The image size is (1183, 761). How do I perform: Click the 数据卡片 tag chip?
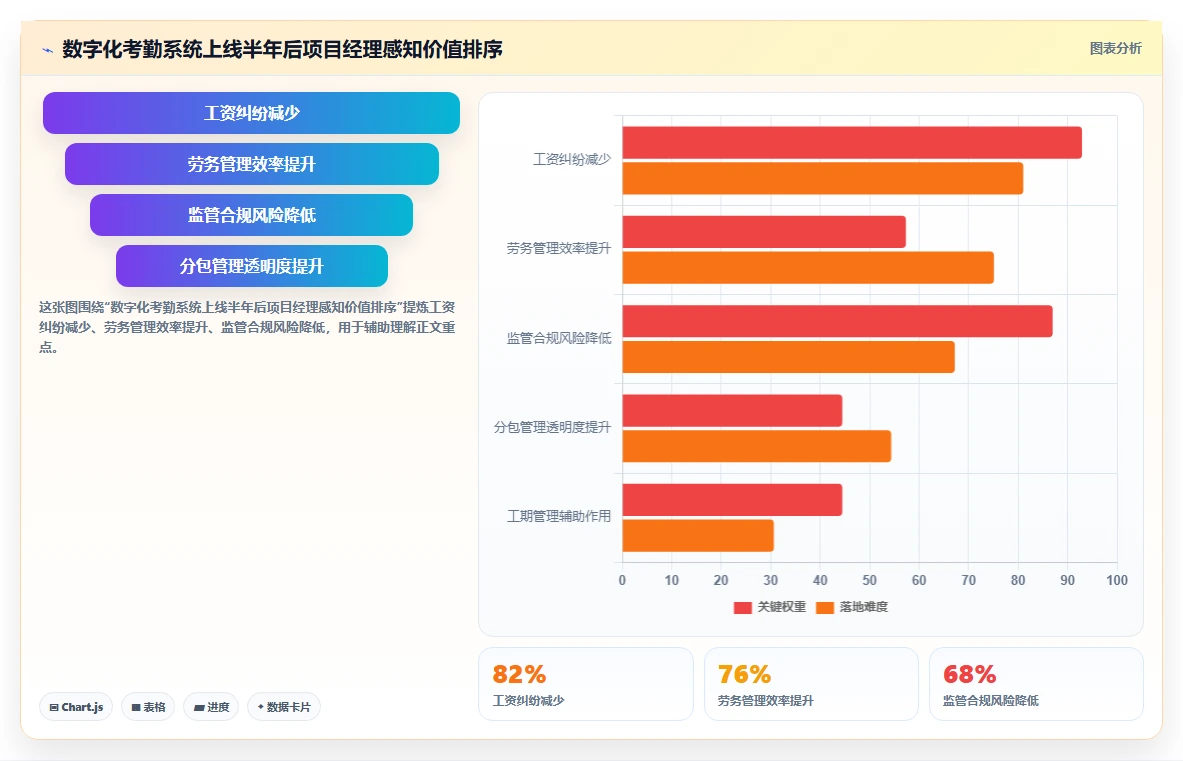284,707
